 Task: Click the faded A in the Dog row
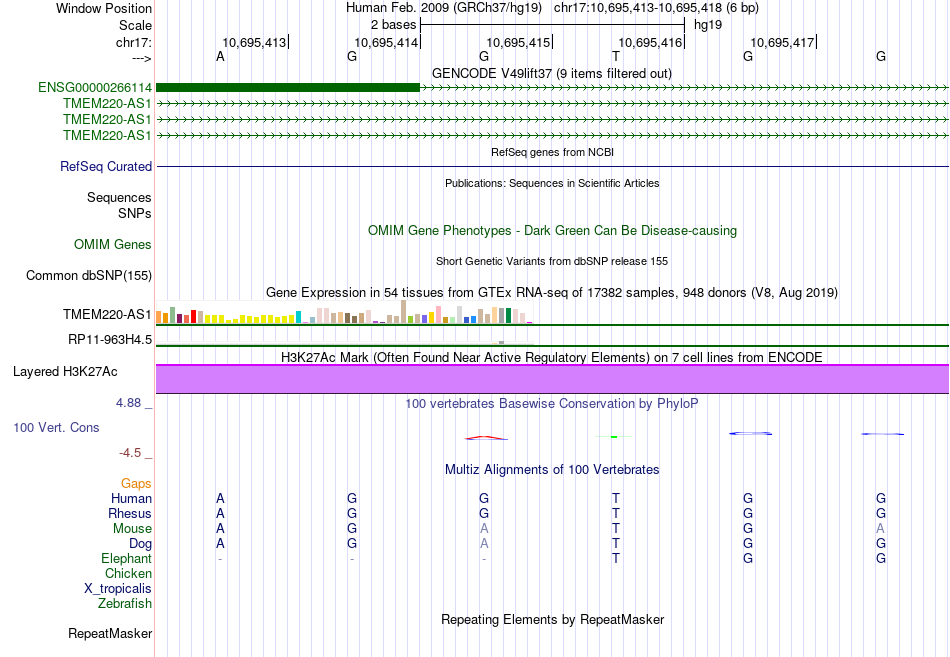pyautogui.click(x=483, y=544)
